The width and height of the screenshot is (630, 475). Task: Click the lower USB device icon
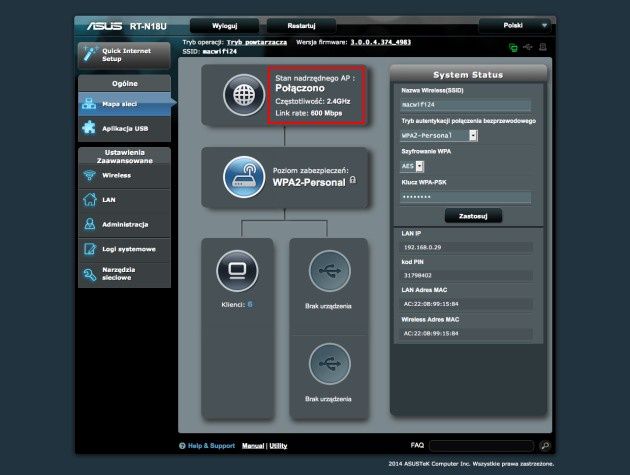(x=329, y=364)
